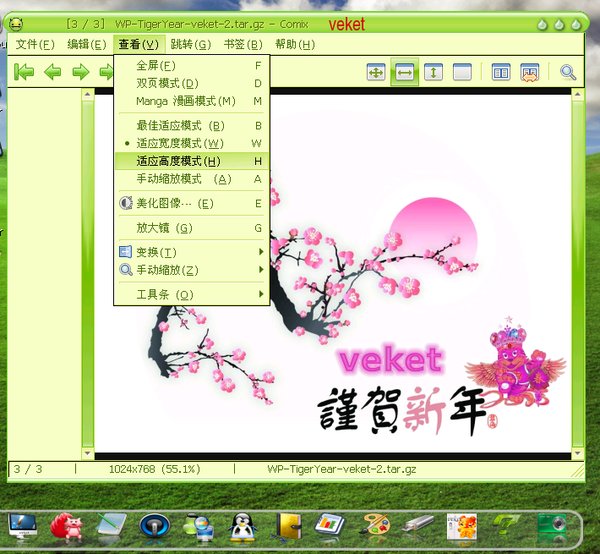
Task: Open the USB drive dock icon
Action: tap(418, 524)
